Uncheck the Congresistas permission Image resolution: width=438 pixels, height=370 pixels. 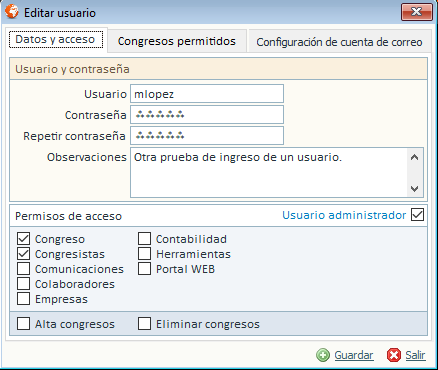pos(23,254)
